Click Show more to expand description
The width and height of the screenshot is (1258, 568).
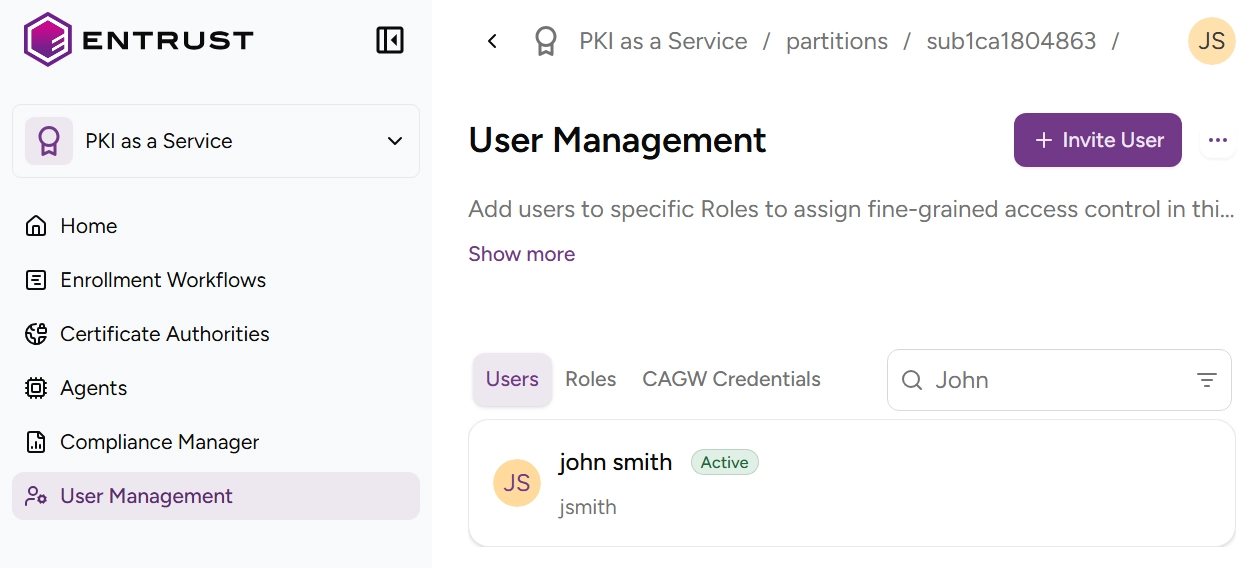522,254
